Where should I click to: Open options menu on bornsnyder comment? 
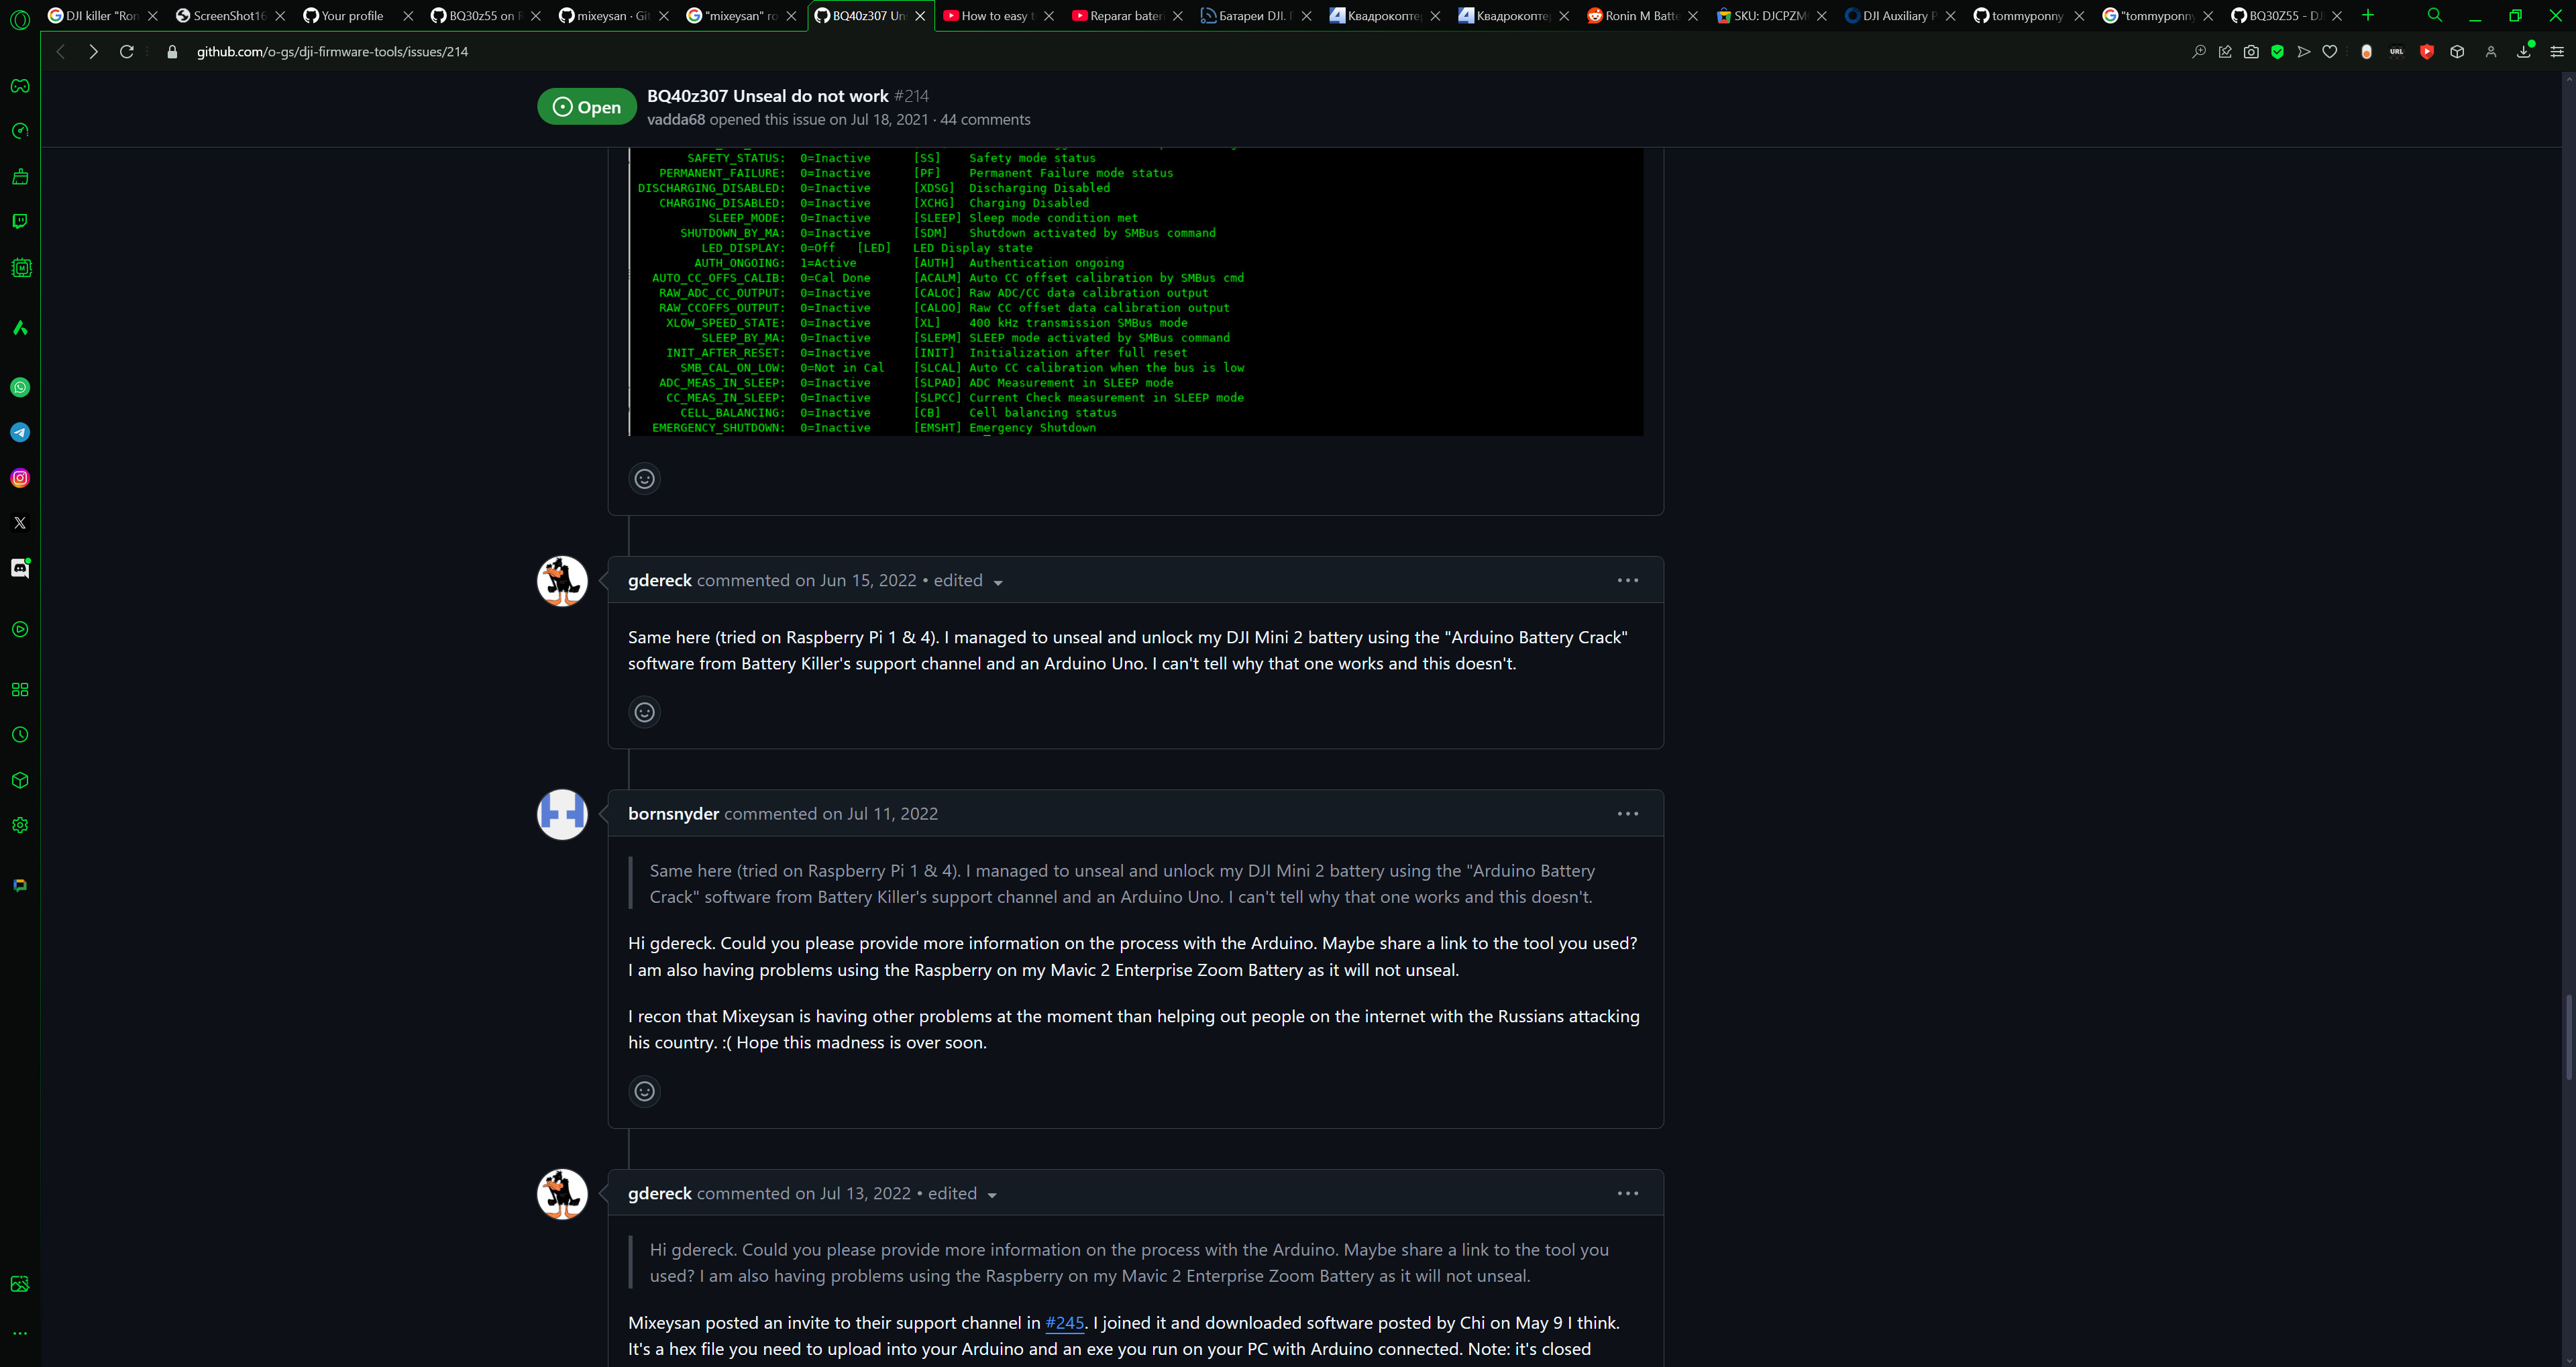[x=1628, y=814]
